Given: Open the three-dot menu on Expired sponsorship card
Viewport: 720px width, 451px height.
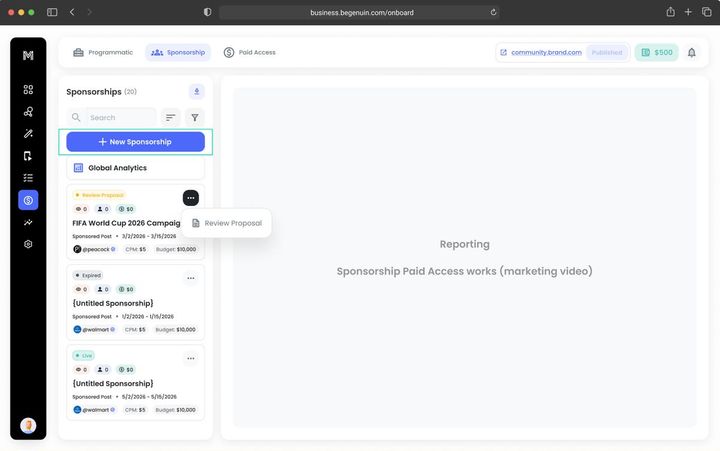Looking at the screenshot, I should coord(191,278).
